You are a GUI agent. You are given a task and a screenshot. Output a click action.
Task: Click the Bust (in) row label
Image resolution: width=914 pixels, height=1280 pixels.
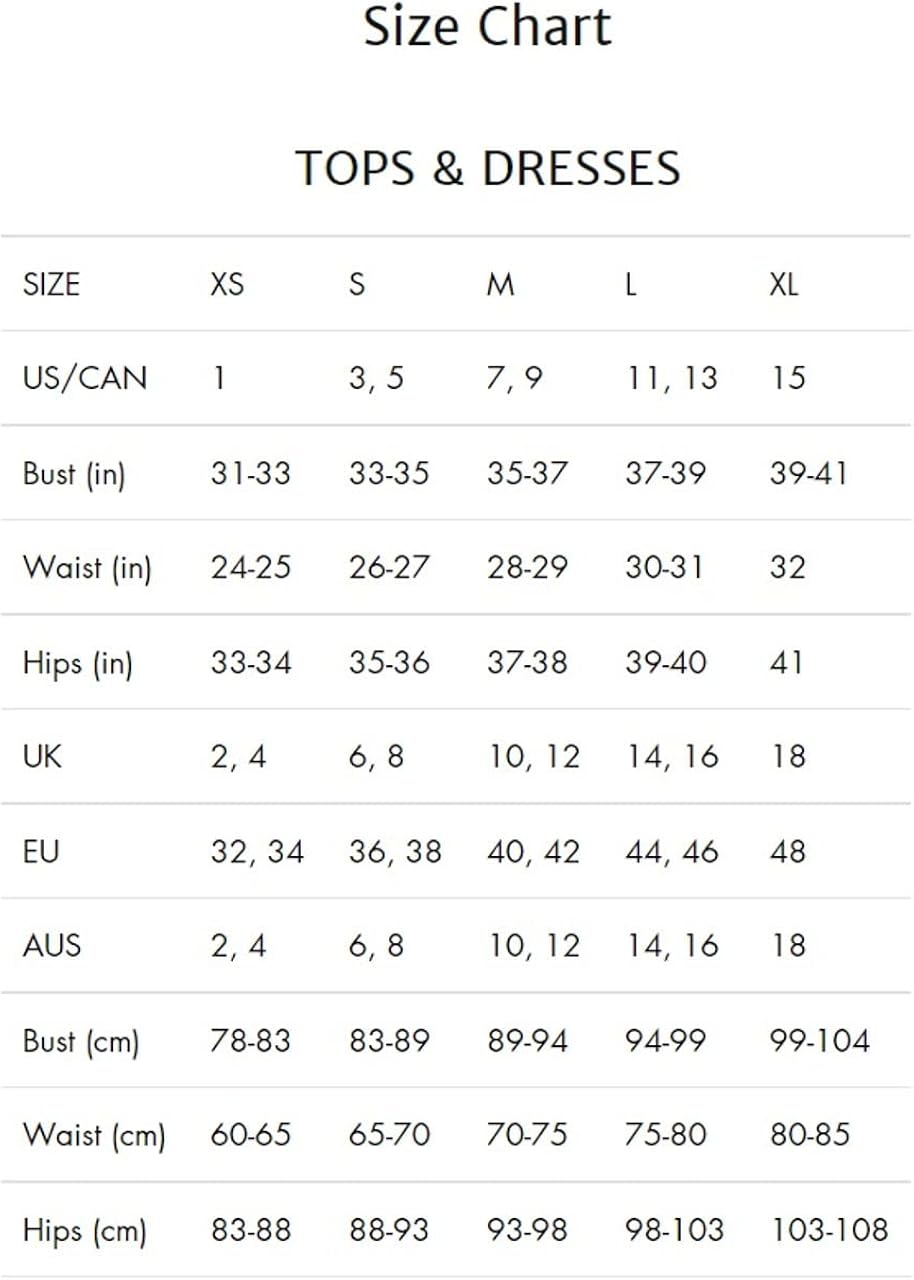[x=74, y=473]
